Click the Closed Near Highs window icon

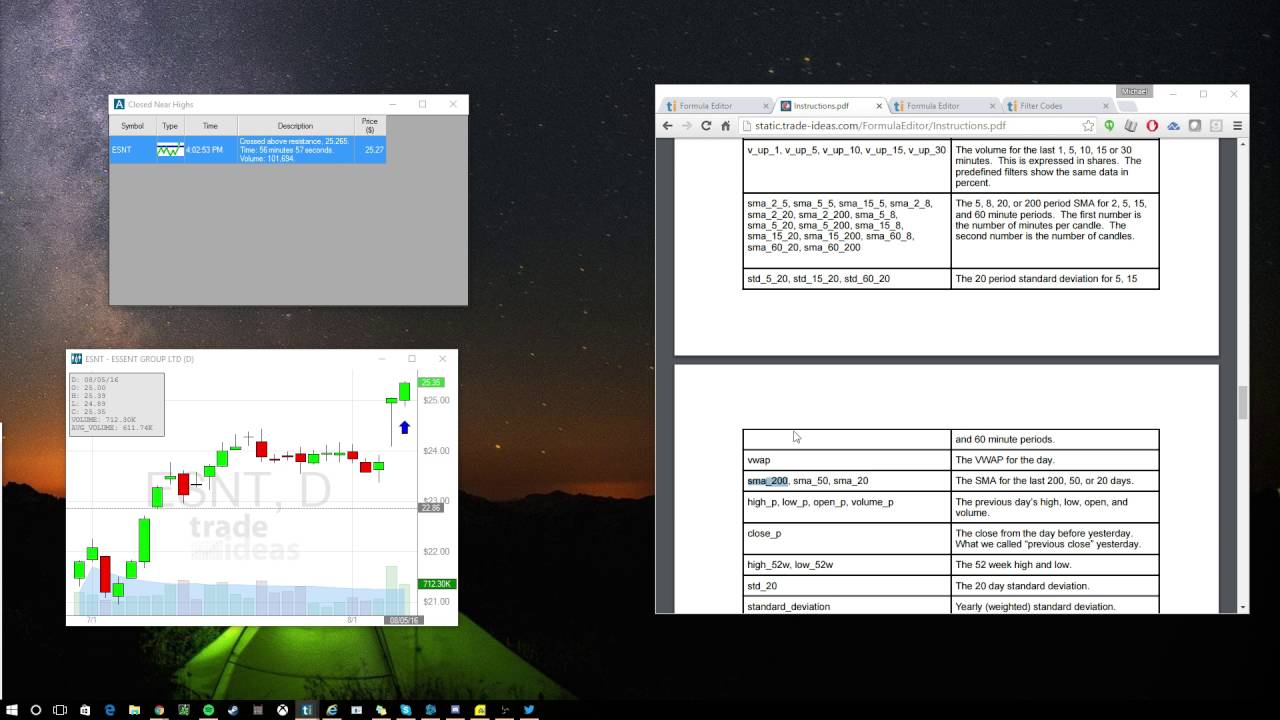pos(119,104)
